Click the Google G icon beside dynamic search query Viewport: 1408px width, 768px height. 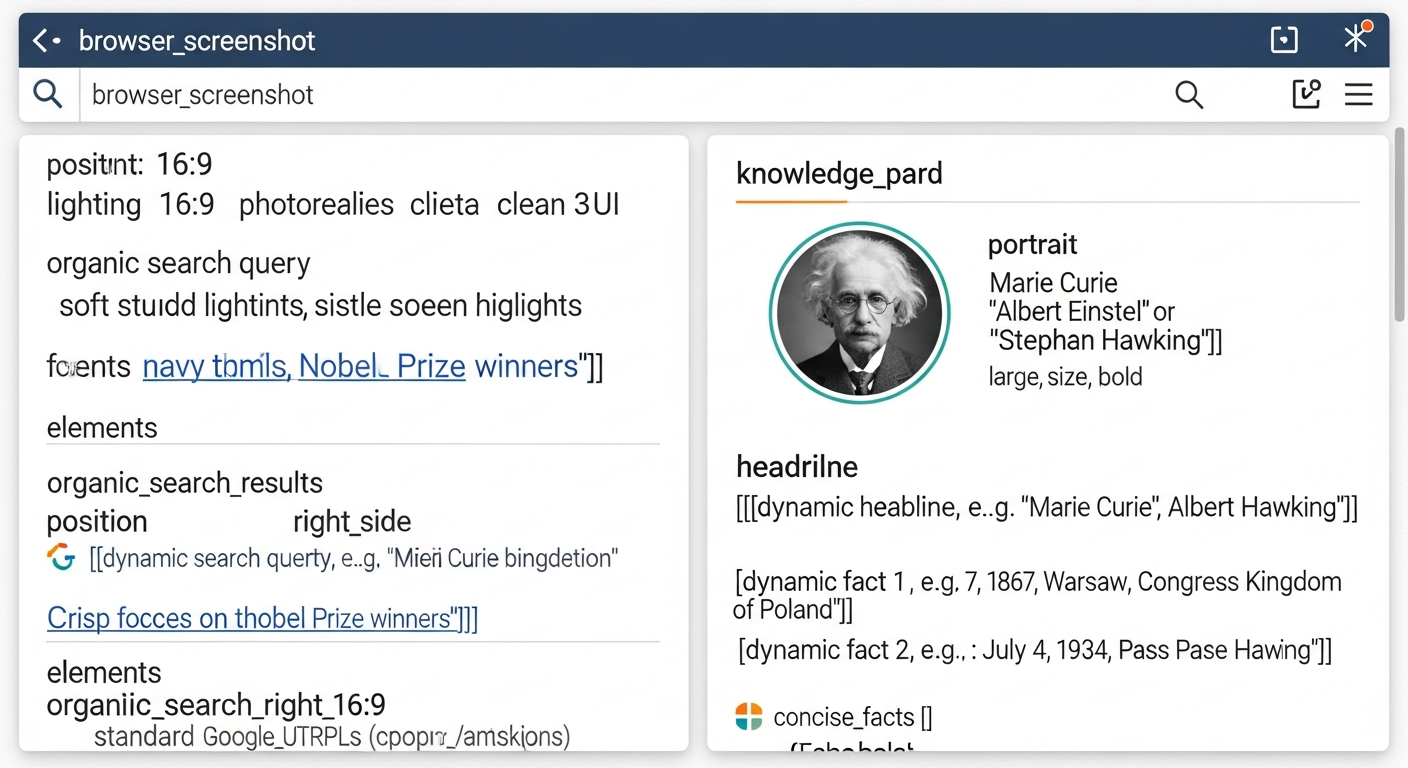pyautogui.click(x=62, y=558)
